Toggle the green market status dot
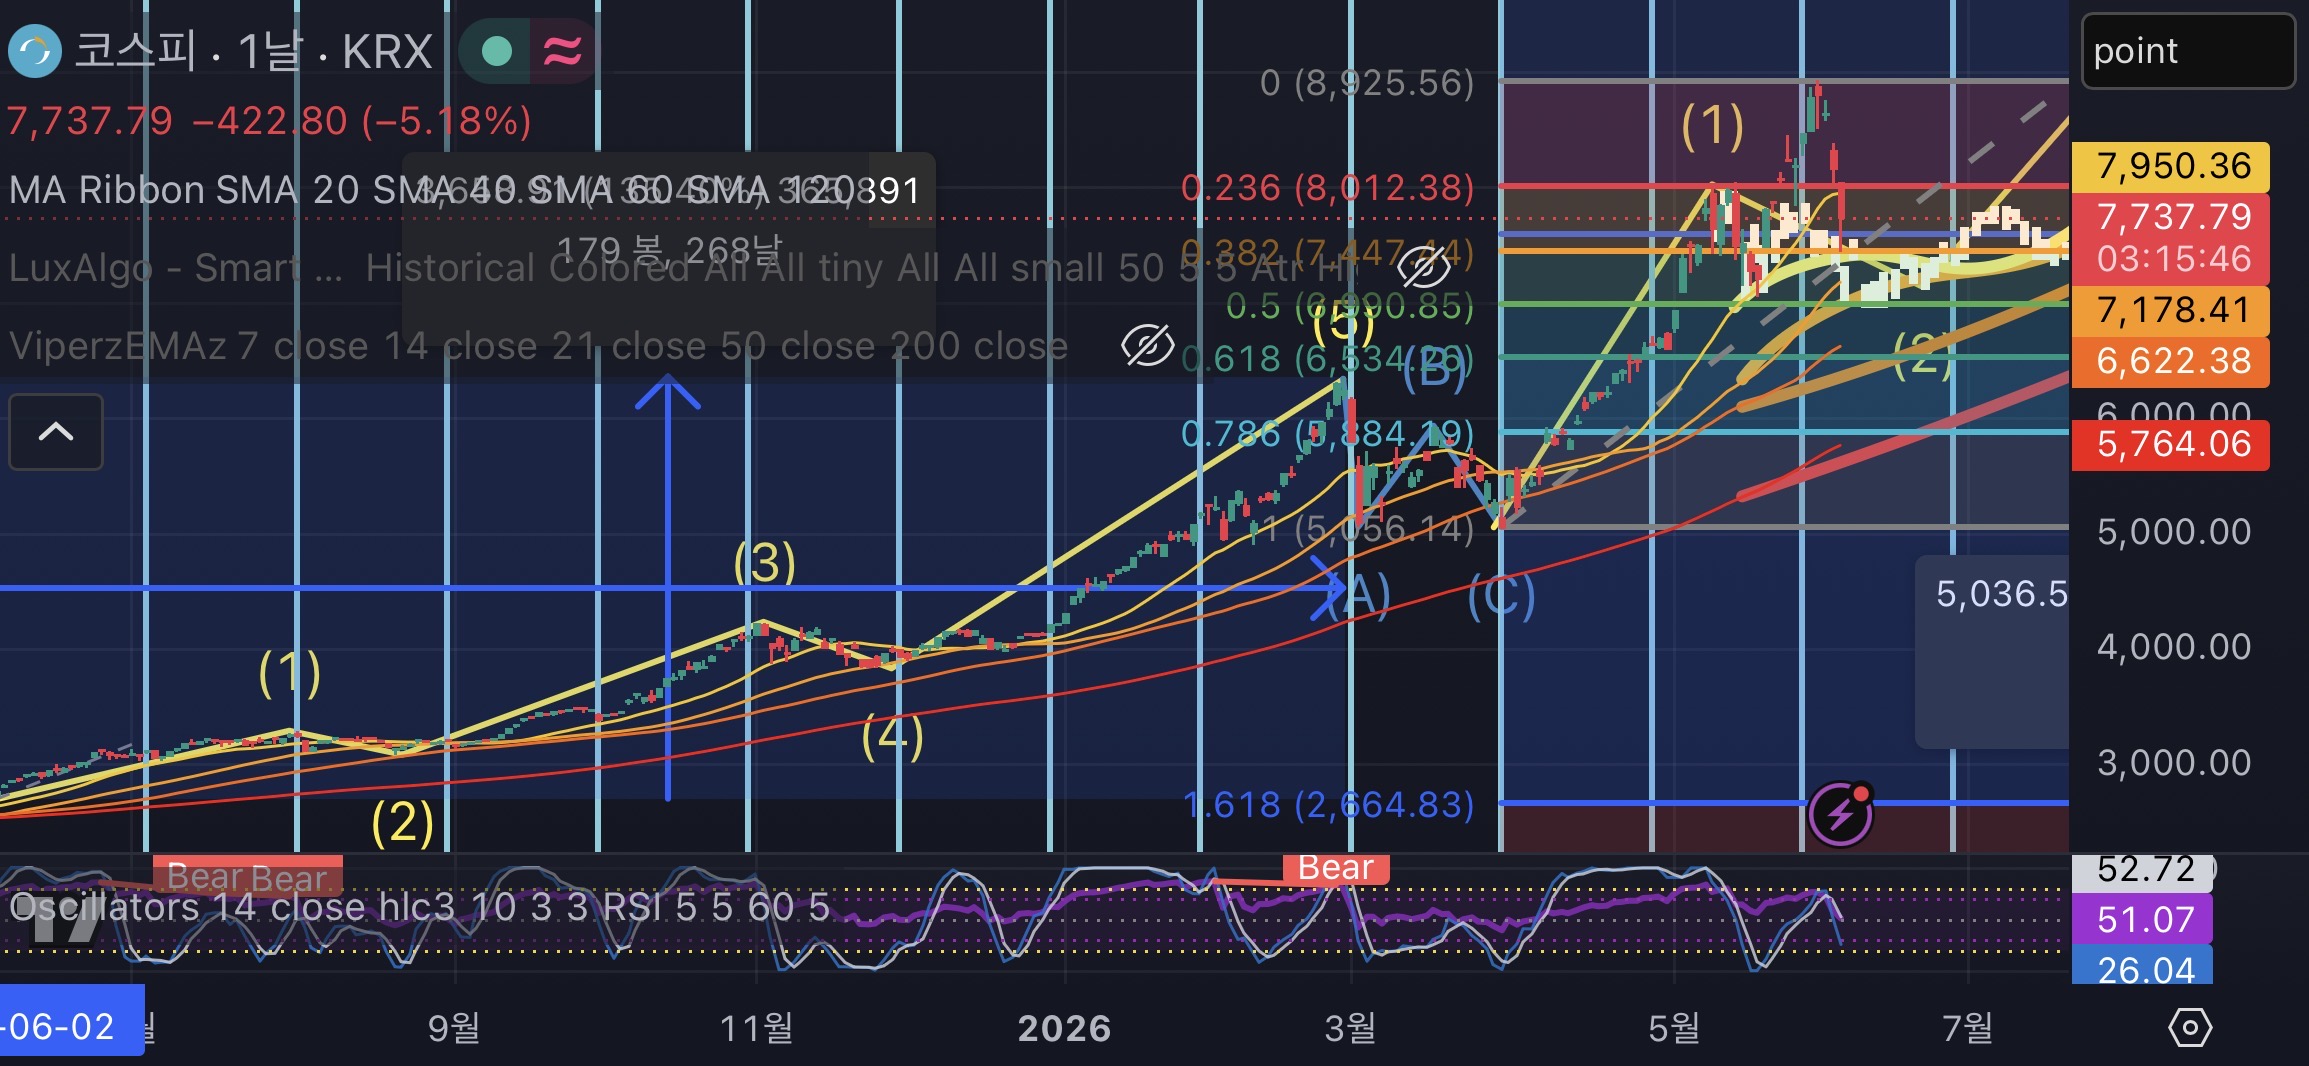 click(x=496, y=51)
